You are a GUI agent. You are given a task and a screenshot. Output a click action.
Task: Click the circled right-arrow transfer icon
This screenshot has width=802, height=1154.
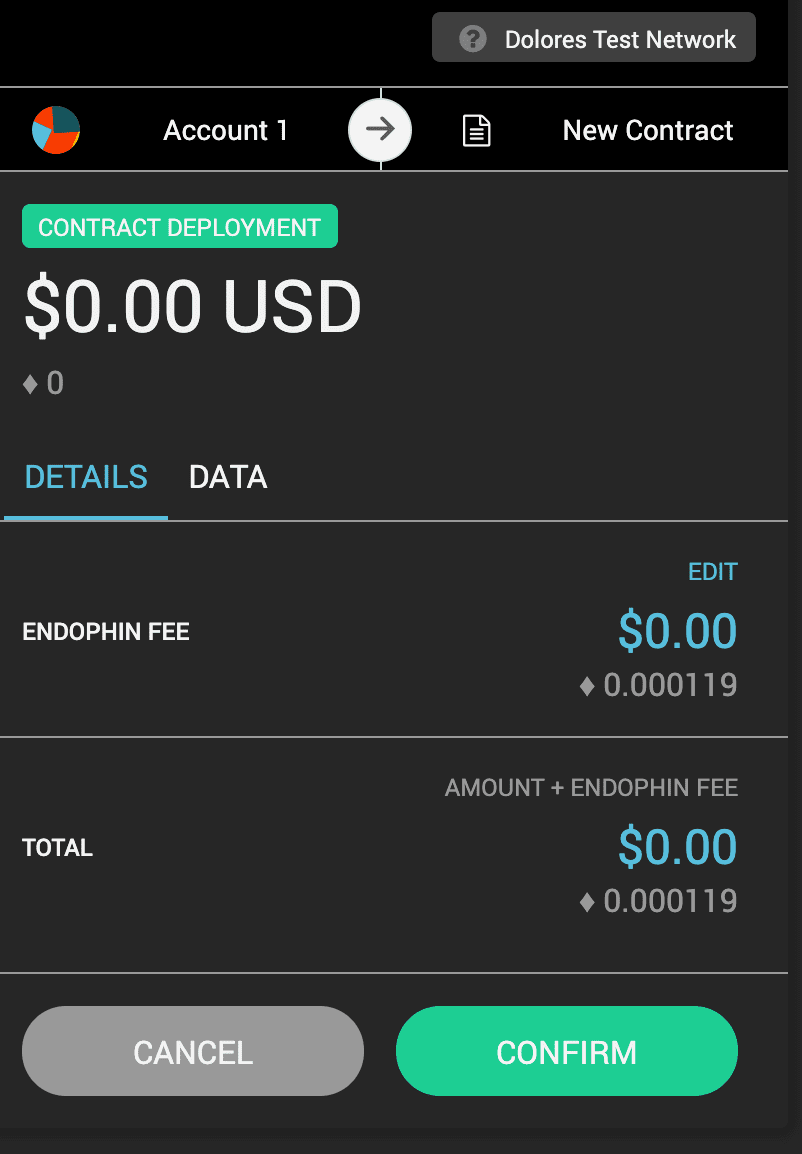pos(380,130)
